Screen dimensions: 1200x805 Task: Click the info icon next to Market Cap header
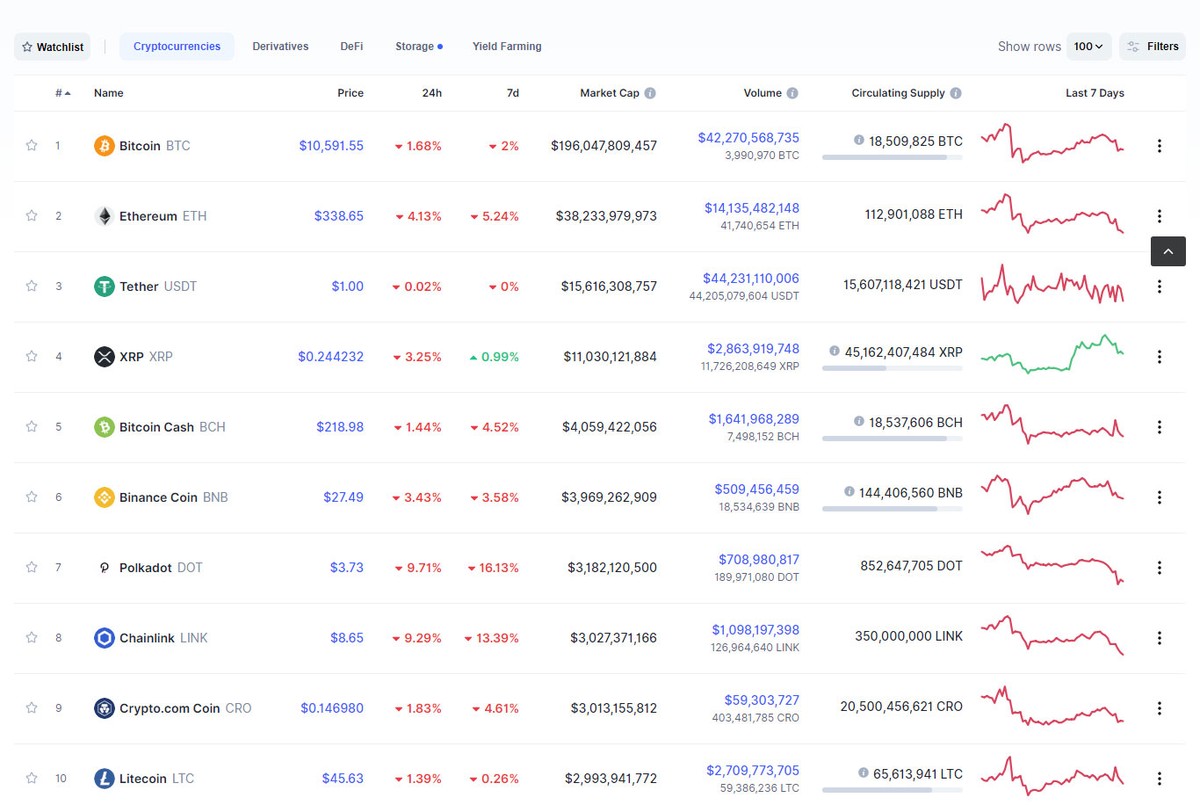coord(650,92)
